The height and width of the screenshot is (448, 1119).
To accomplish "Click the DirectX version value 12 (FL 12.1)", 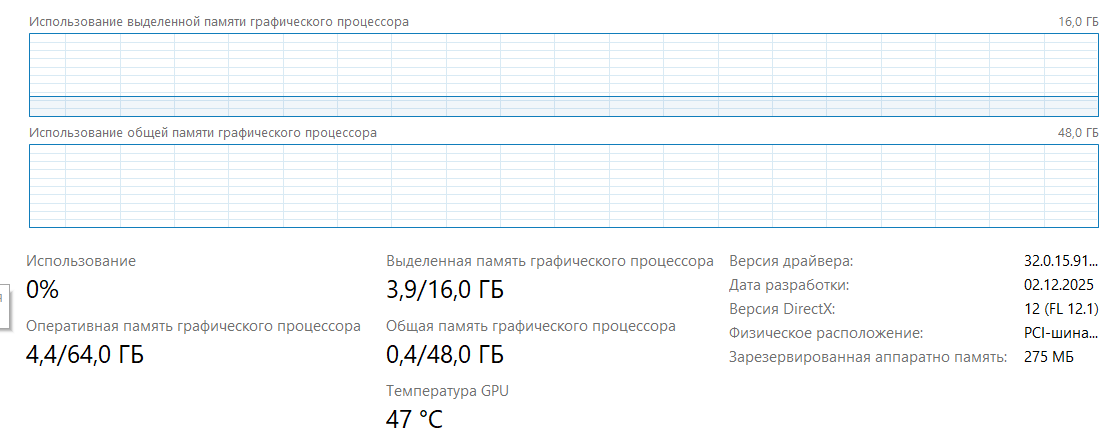I will (x=1060, y=309).
